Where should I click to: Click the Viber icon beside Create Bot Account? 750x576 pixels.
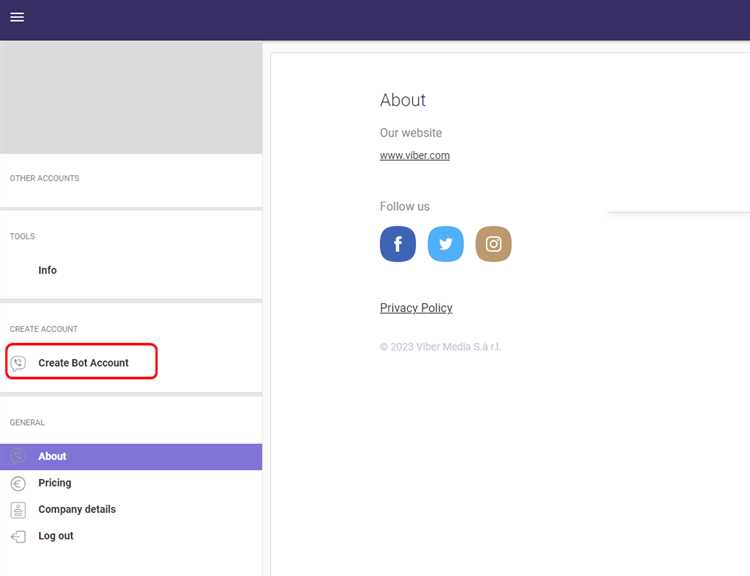(18, 363)
